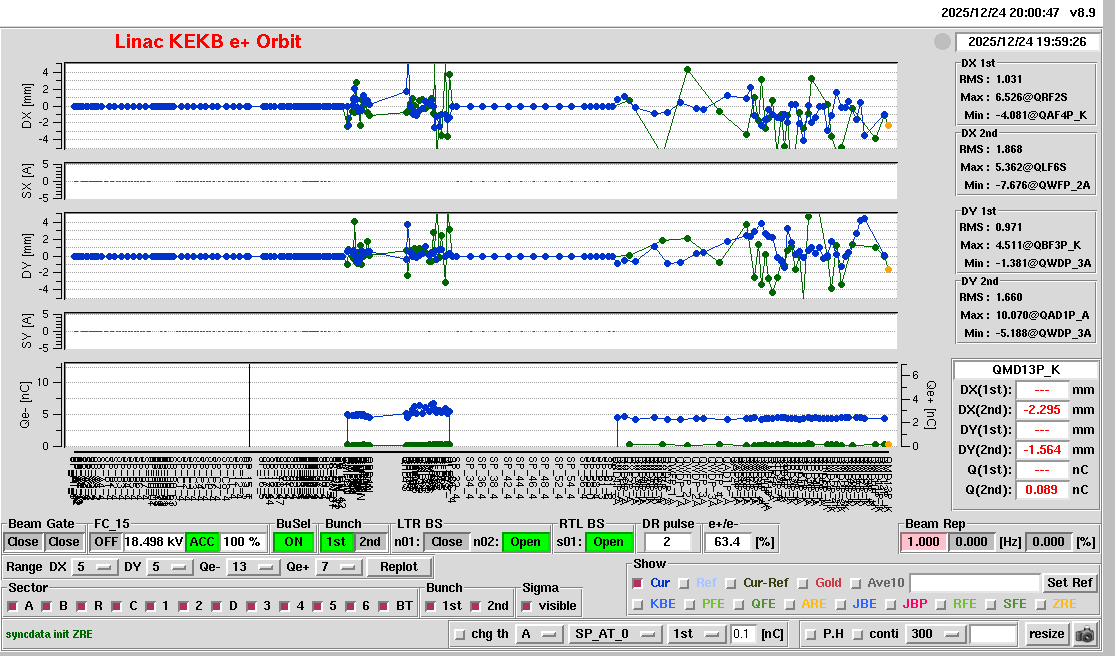Click the second Beam Gate Close button
This screenshot has width=1115, height=656.
(63, 542)
